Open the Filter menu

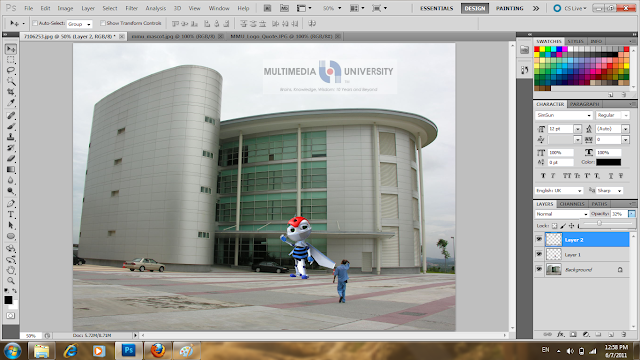131,8
